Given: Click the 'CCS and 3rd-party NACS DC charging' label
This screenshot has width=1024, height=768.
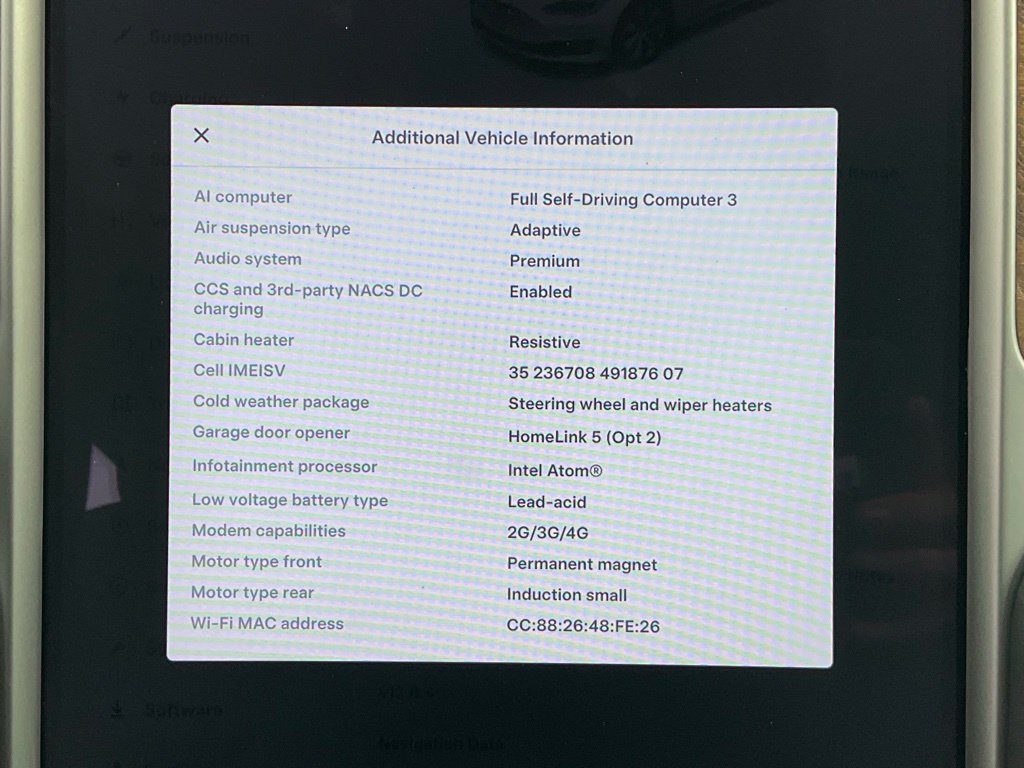Looking at the screenshot, I should [x=308, y=299].
